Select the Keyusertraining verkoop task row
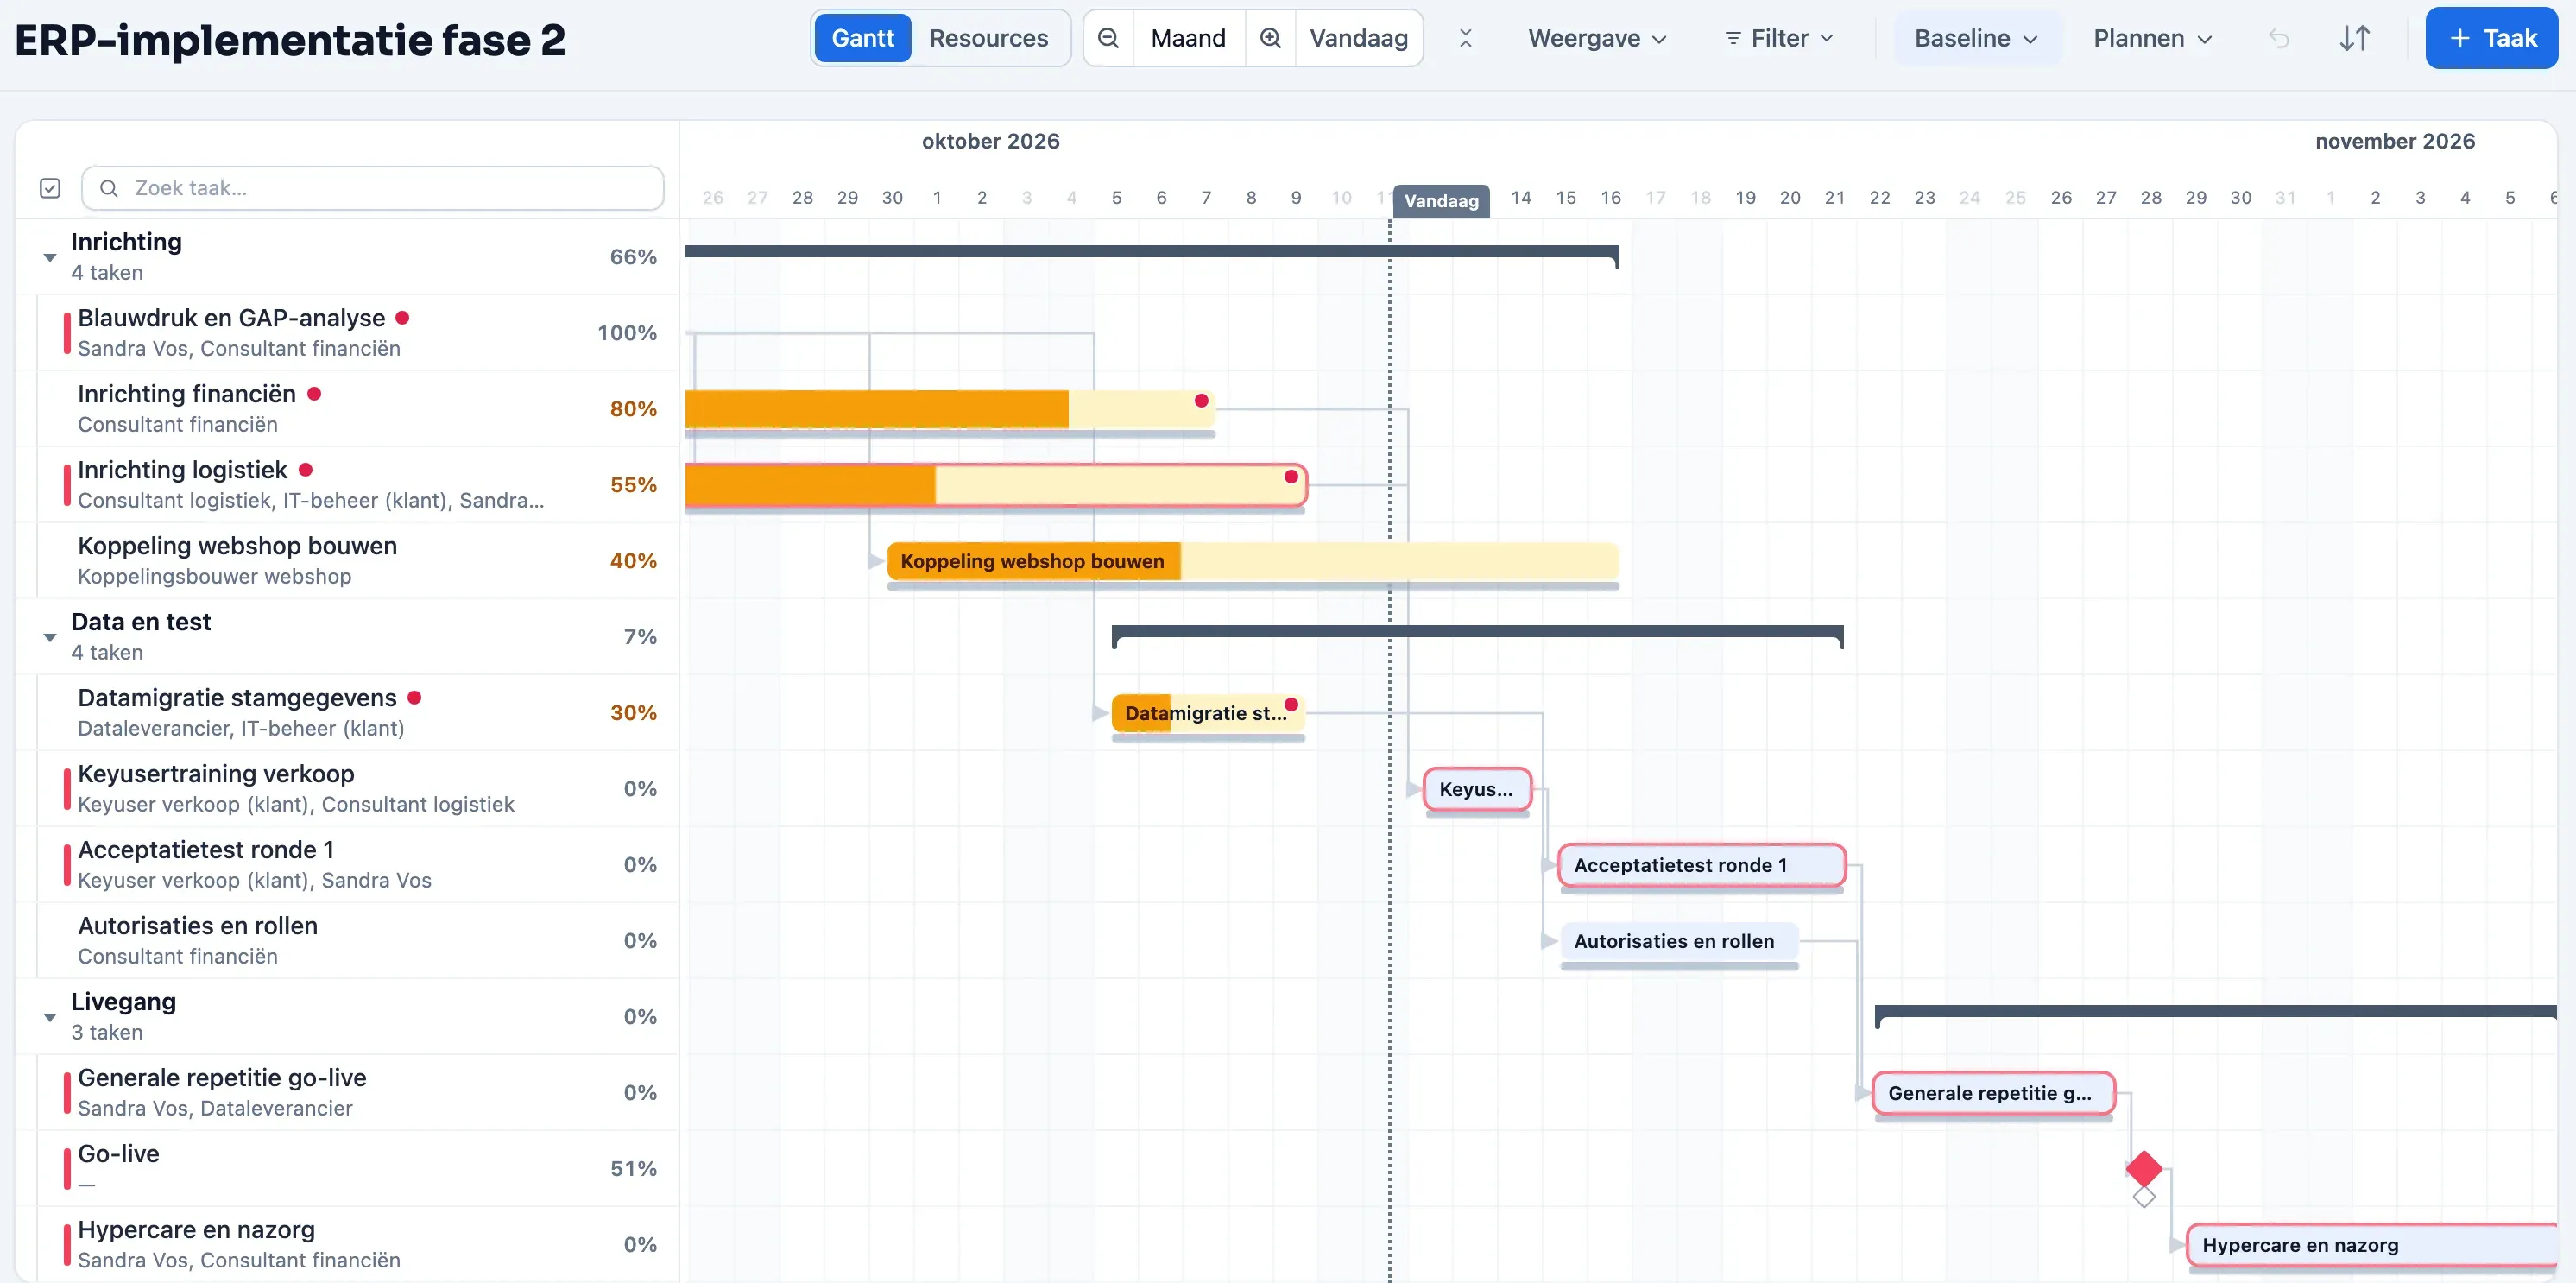The width and height of the screenshot is (2576, 1283). click(x=348, y=789)
